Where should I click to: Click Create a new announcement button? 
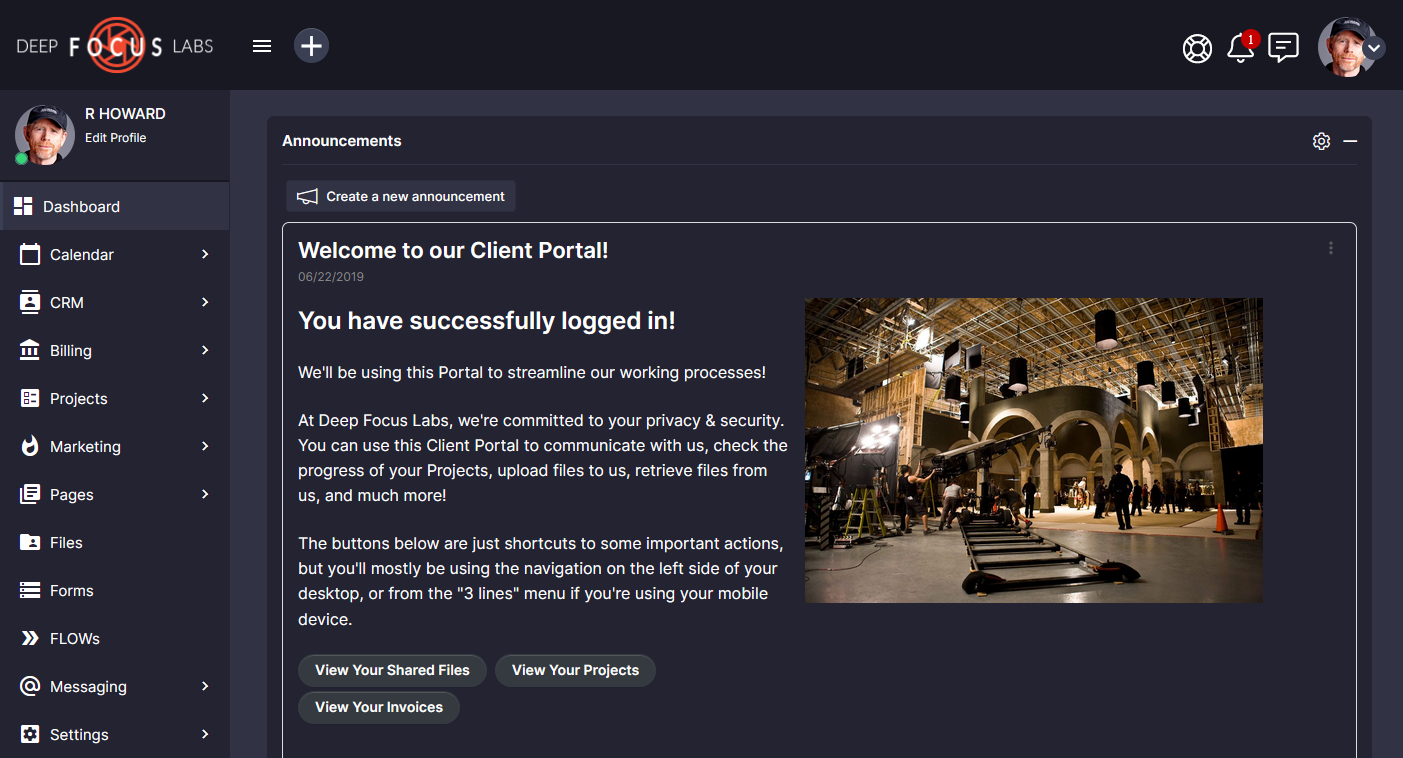pos(401,196)
